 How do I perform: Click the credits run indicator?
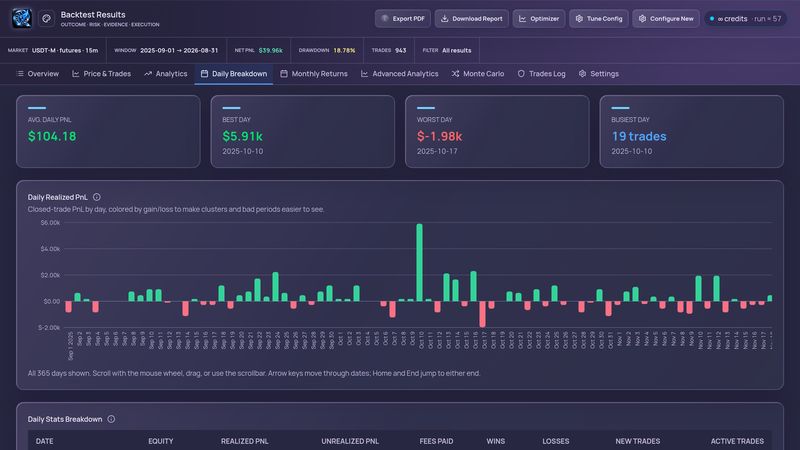(745, 18)
